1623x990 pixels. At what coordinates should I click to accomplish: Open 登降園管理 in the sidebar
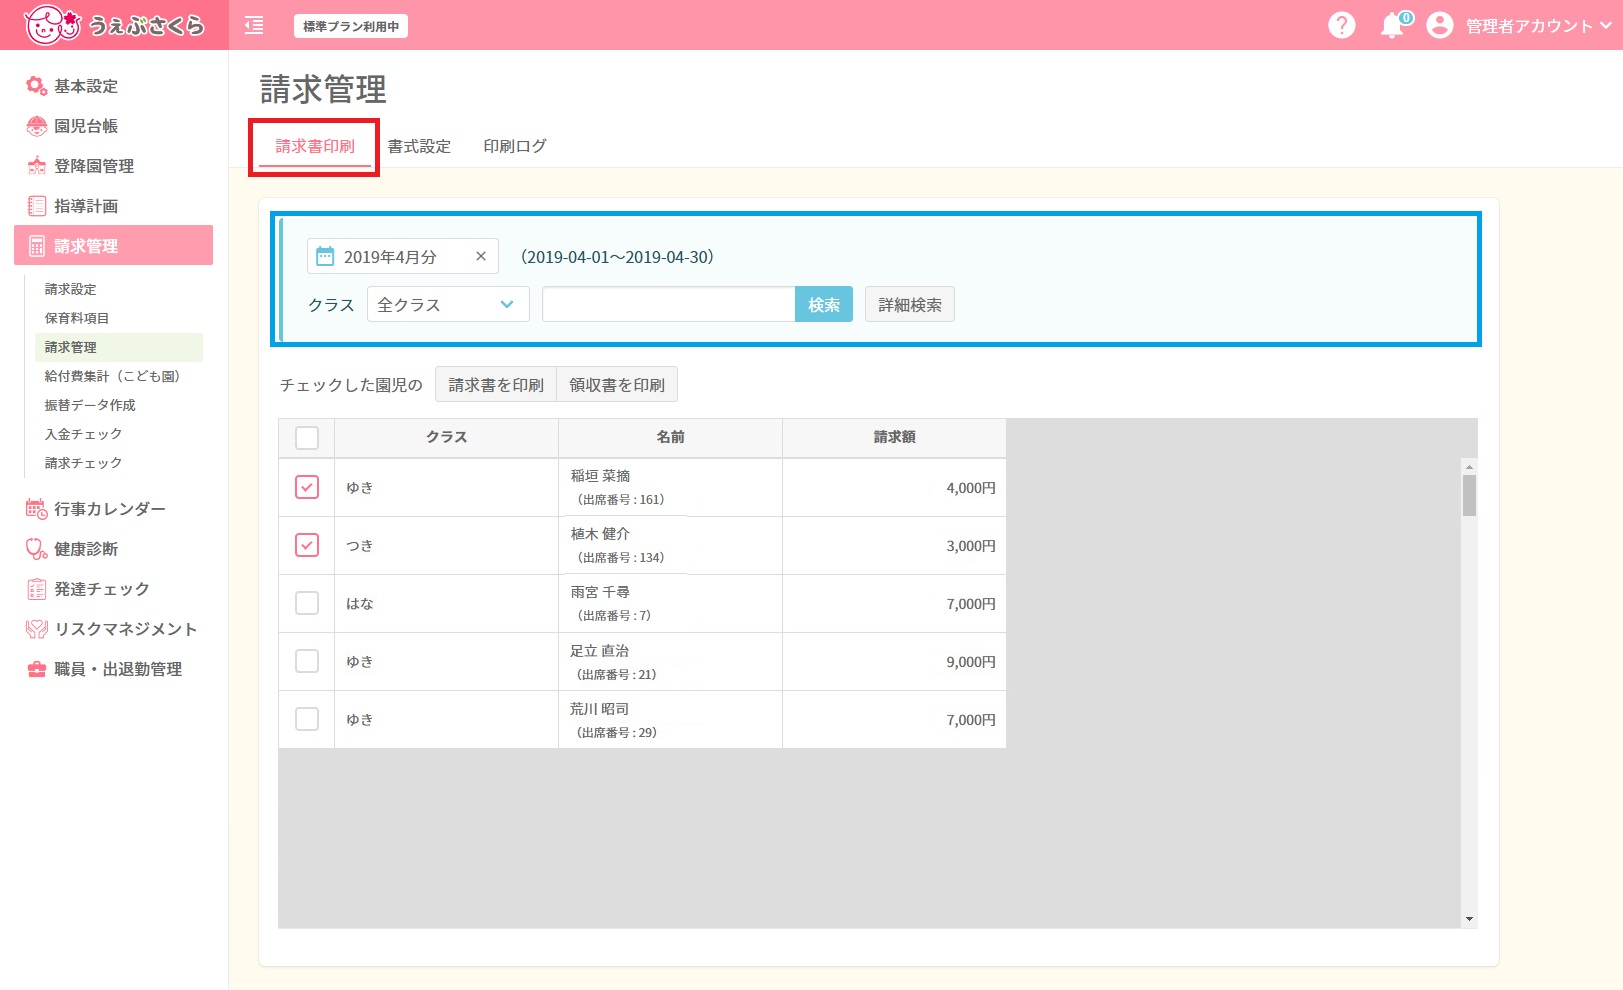point(94,166)
